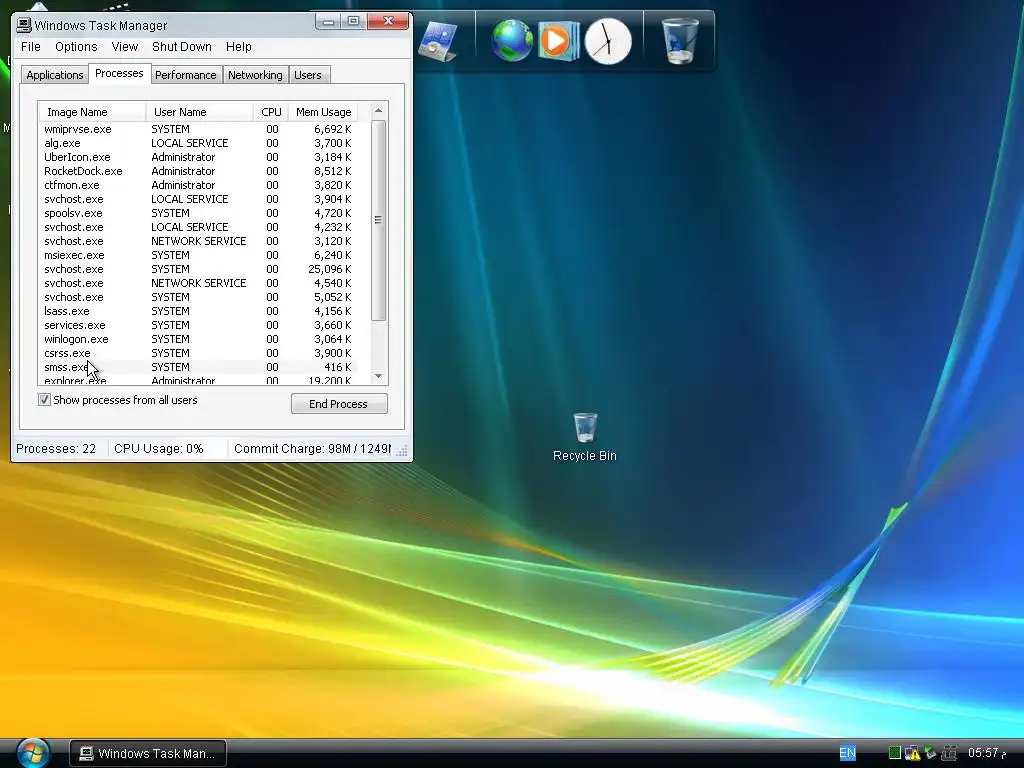Select the msiexec.exe process row
The image size is (1024, 768).
click(199, 255)
